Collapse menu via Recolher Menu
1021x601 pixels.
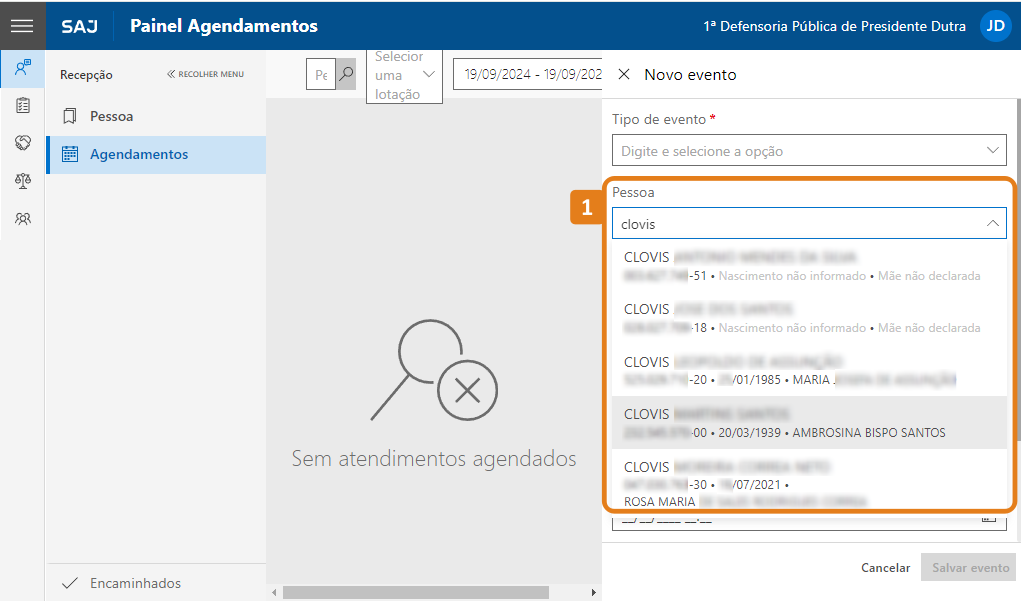[x=205, y=74]
